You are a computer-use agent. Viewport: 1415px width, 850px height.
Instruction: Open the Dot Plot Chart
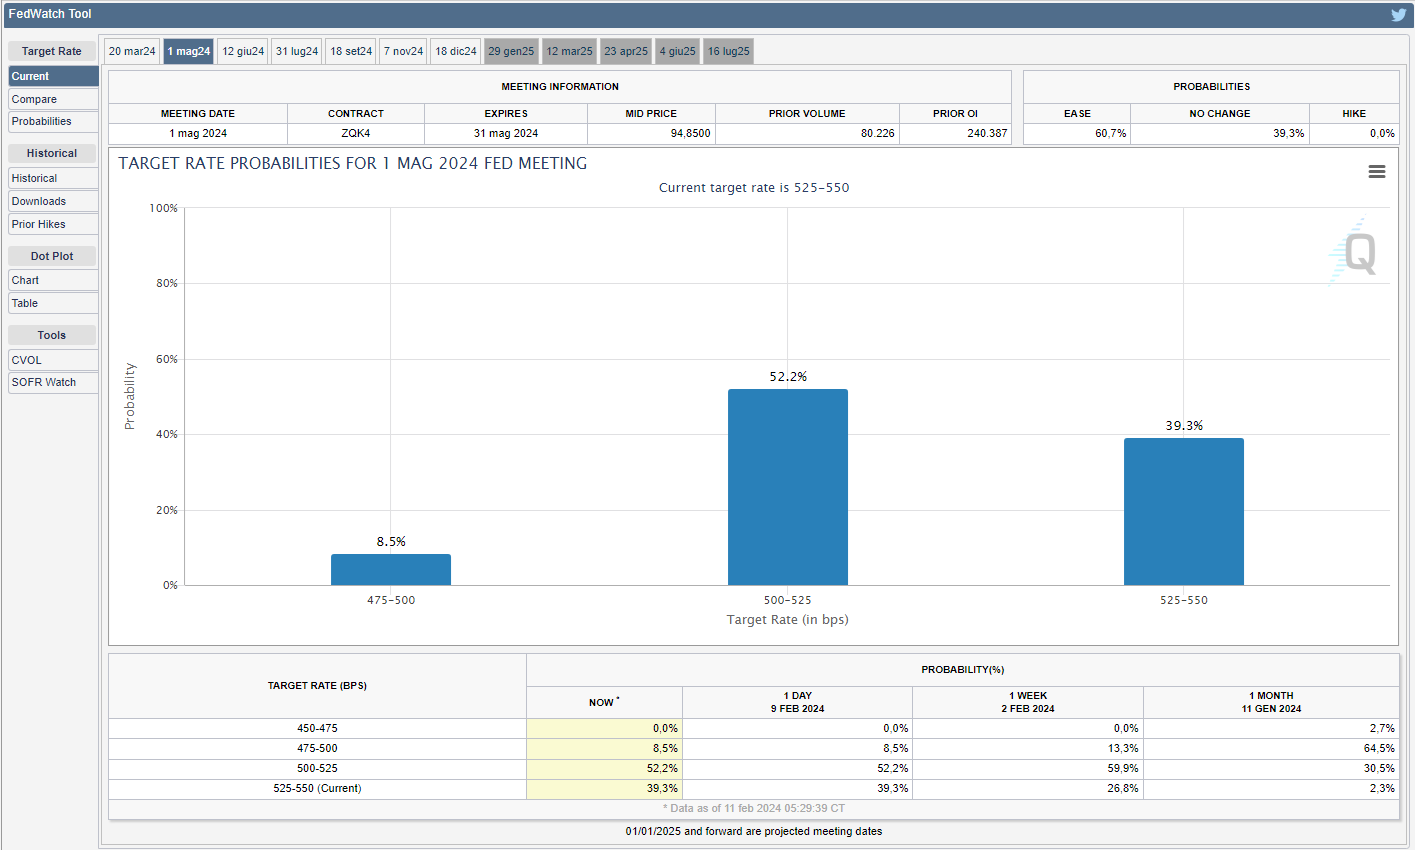[x=53, y=280]
